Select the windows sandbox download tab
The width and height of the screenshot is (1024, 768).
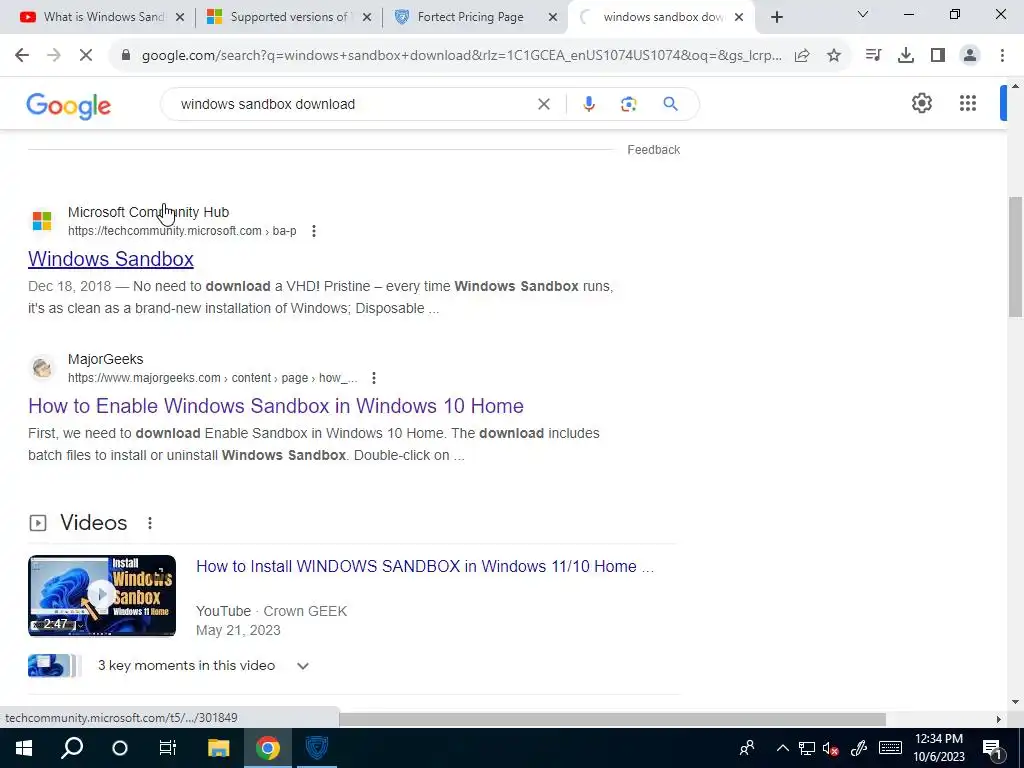662,17
